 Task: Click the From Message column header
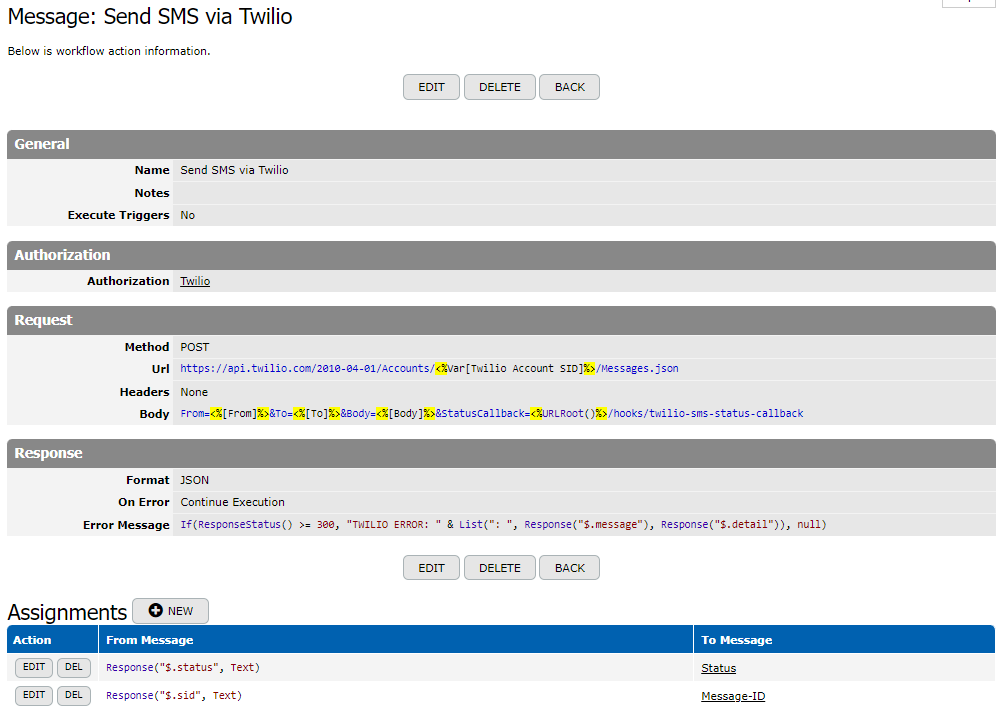click(x=150, y=640)
